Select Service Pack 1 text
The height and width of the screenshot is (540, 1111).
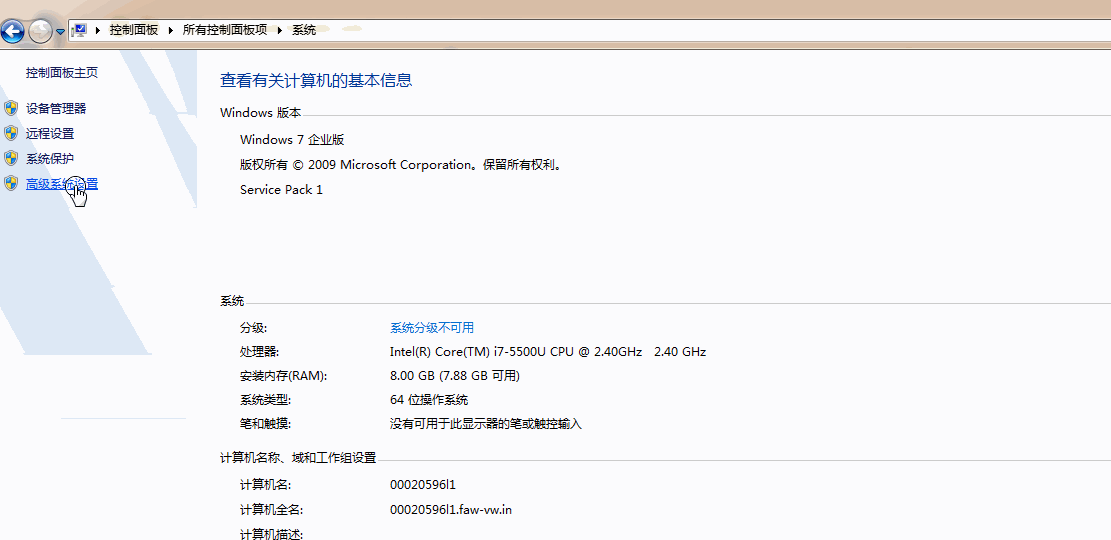click(x=281, y=190)
